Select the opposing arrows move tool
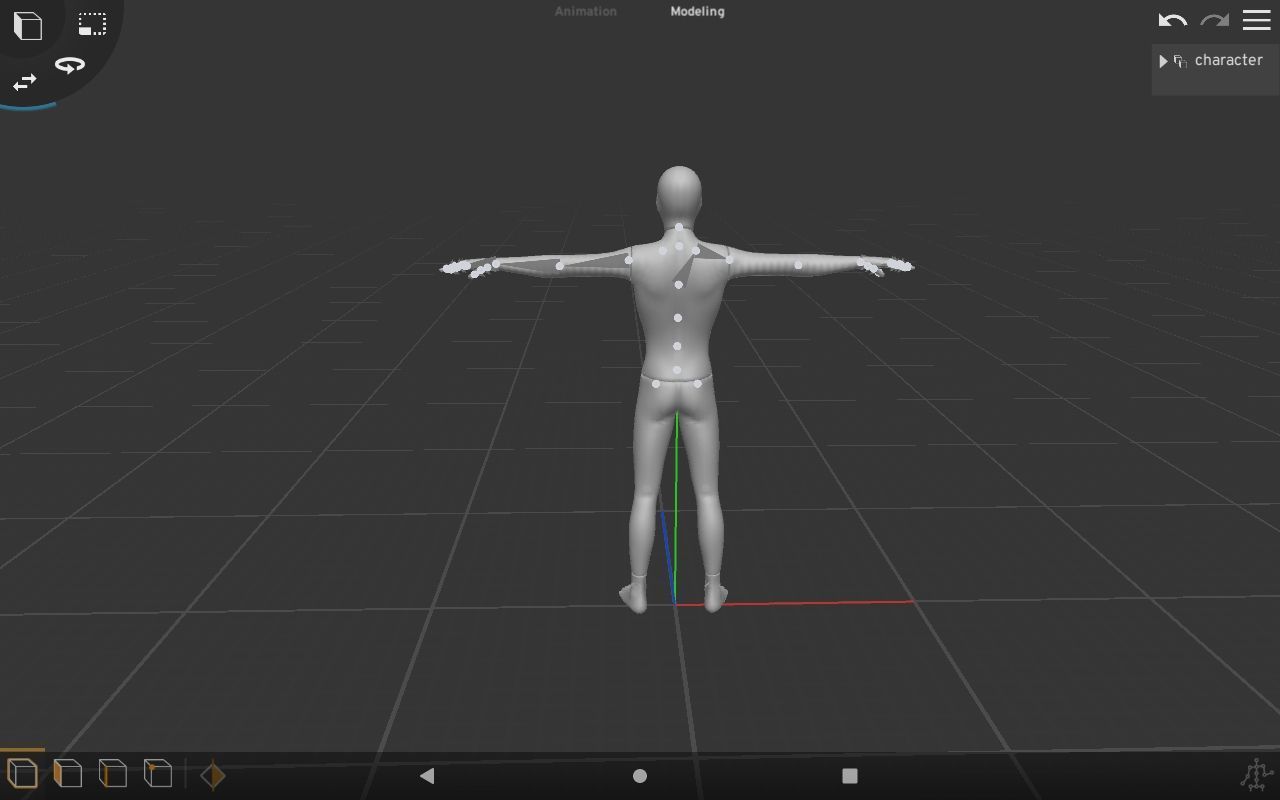 click(x=25, y=83)
